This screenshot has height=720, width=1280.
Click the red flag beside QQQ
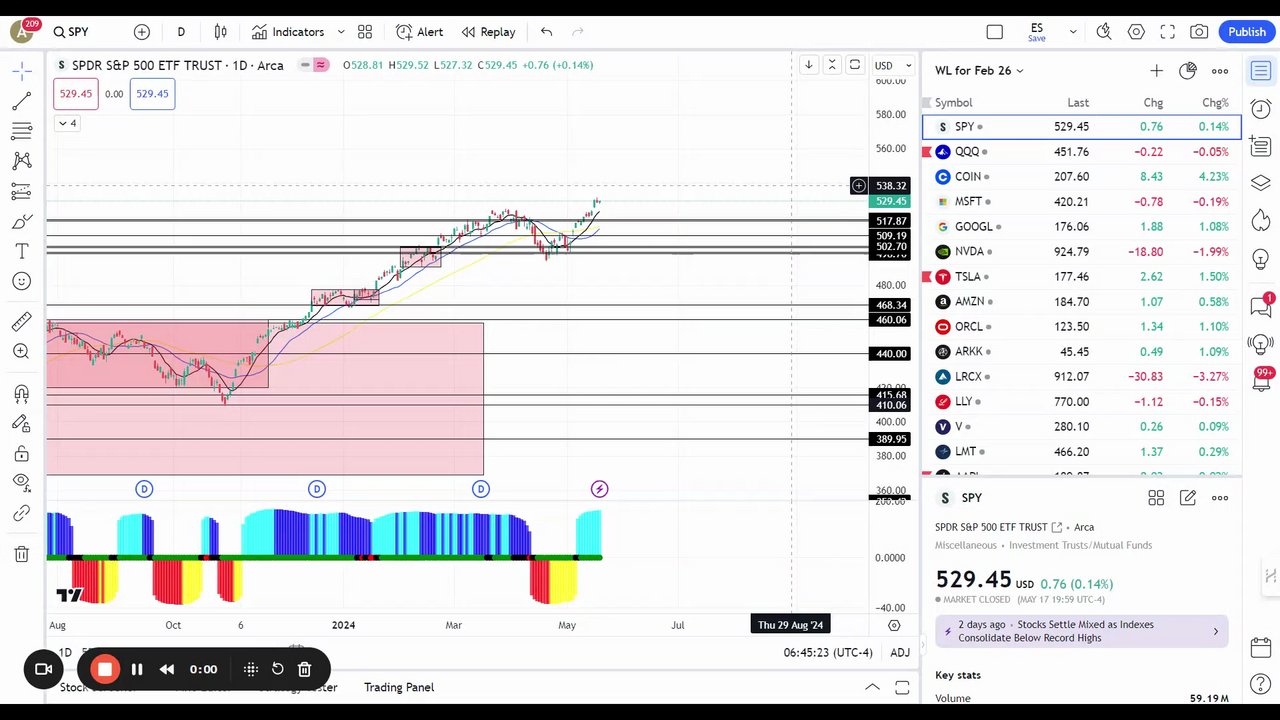click(926, 152)
